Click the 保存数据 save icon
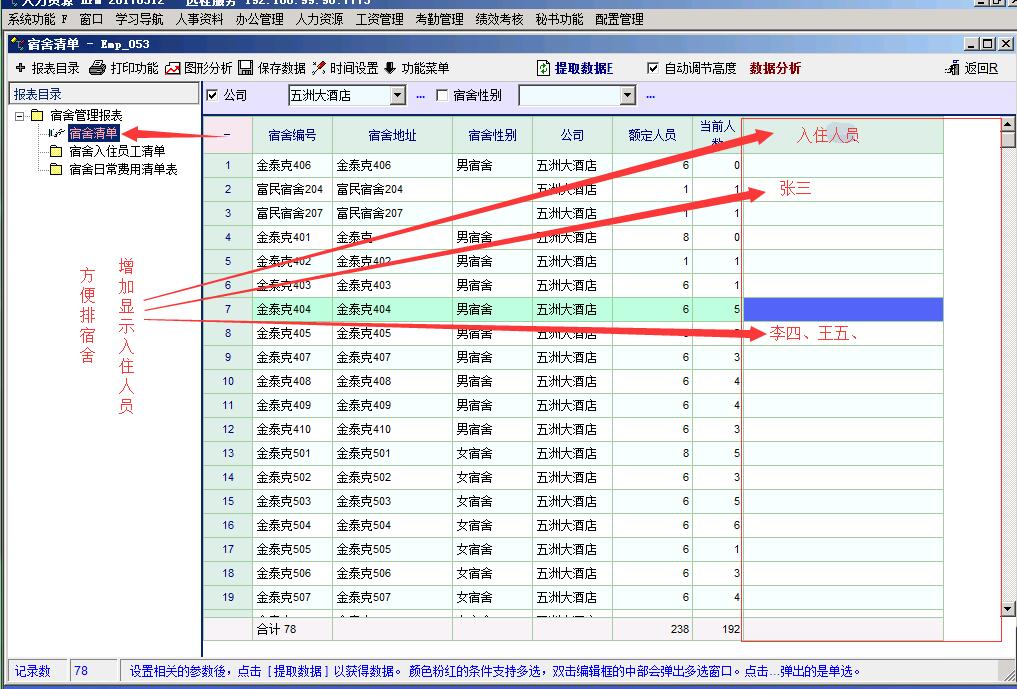The image size is (1017, 689). click(x=245, y=68)
